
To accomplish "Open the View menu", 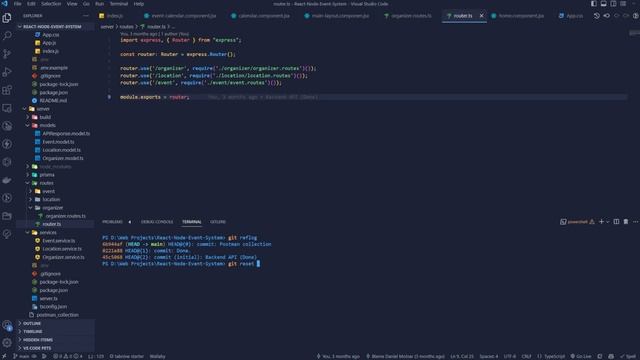I will [72, 4].
